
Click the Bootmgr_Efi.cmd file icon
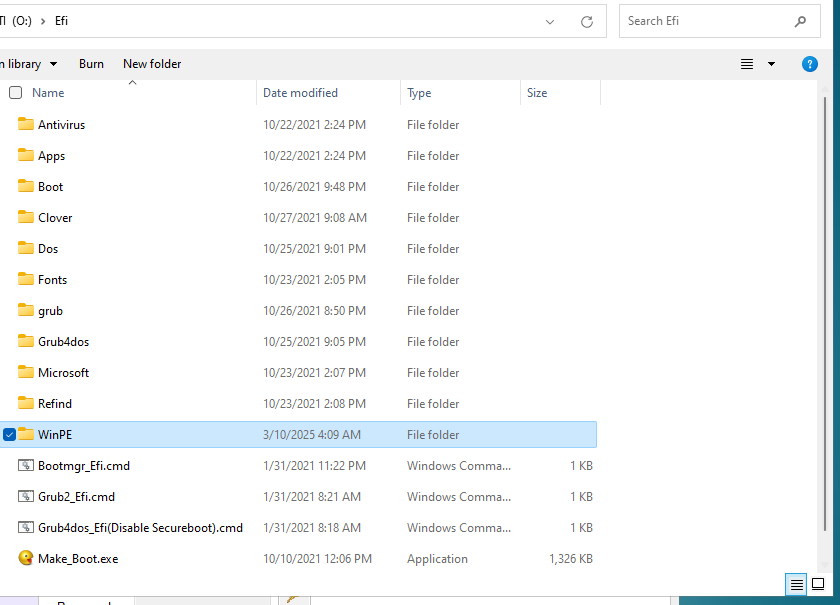(26, 466)
